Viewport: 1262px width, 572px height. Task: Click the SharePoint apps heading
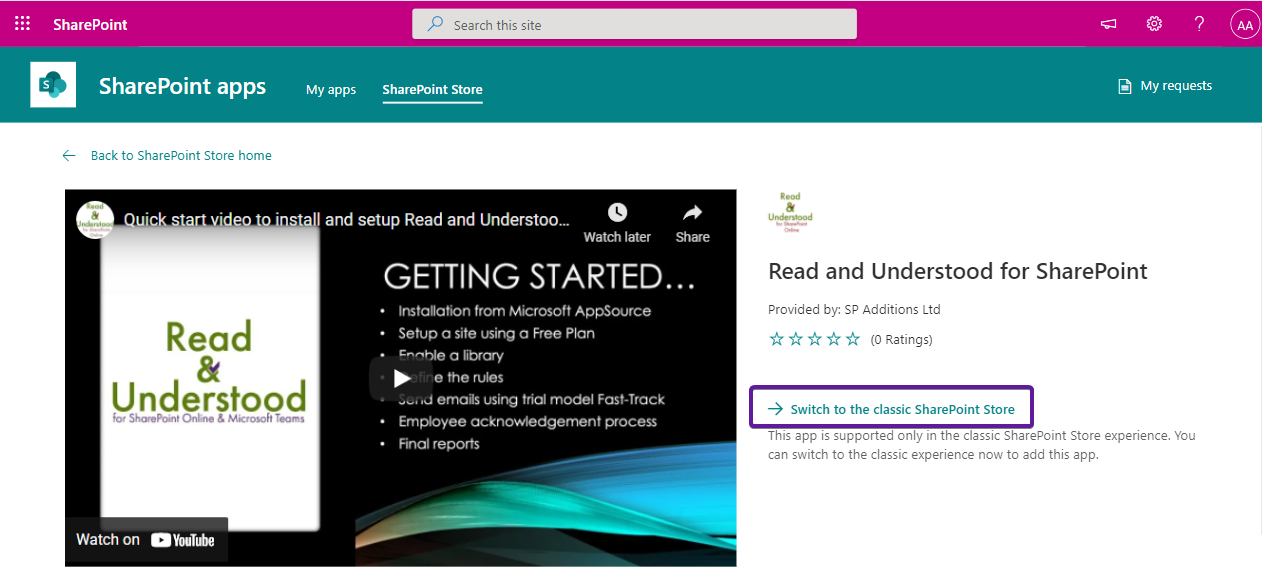tap(182, 86)
